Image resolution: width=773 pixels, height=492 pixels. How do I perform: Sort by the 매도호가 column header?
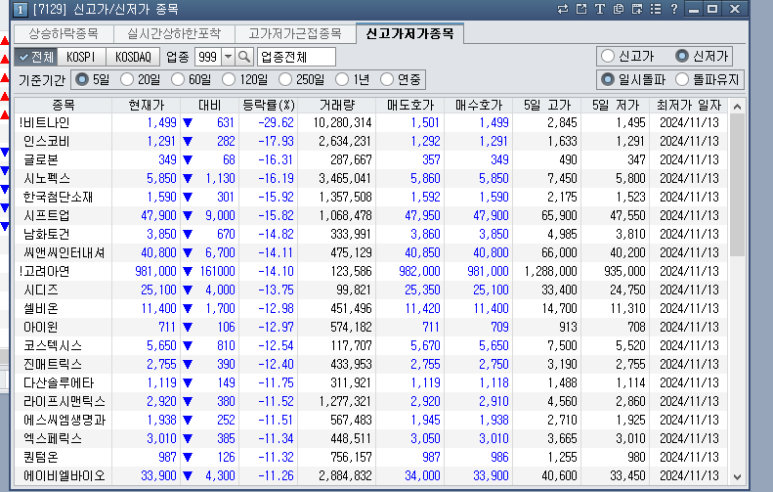click(410, 105)
